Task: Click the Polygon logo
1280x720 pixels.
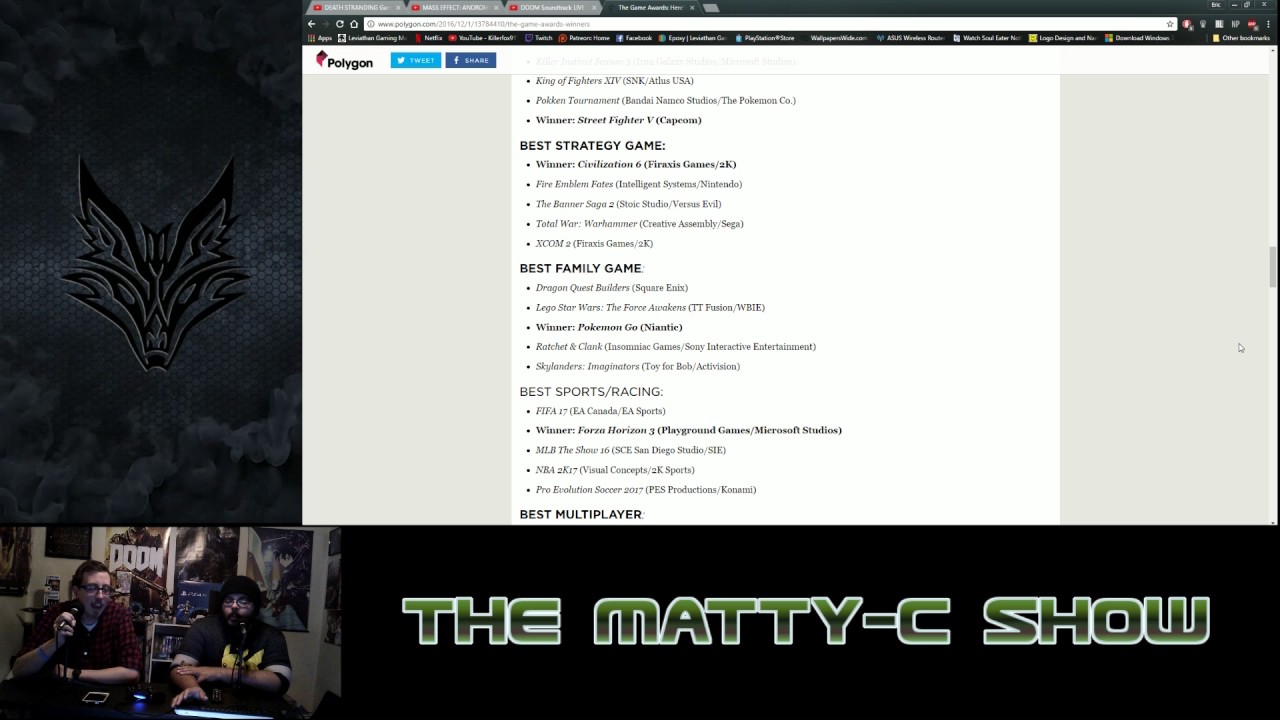Action: 344,61
